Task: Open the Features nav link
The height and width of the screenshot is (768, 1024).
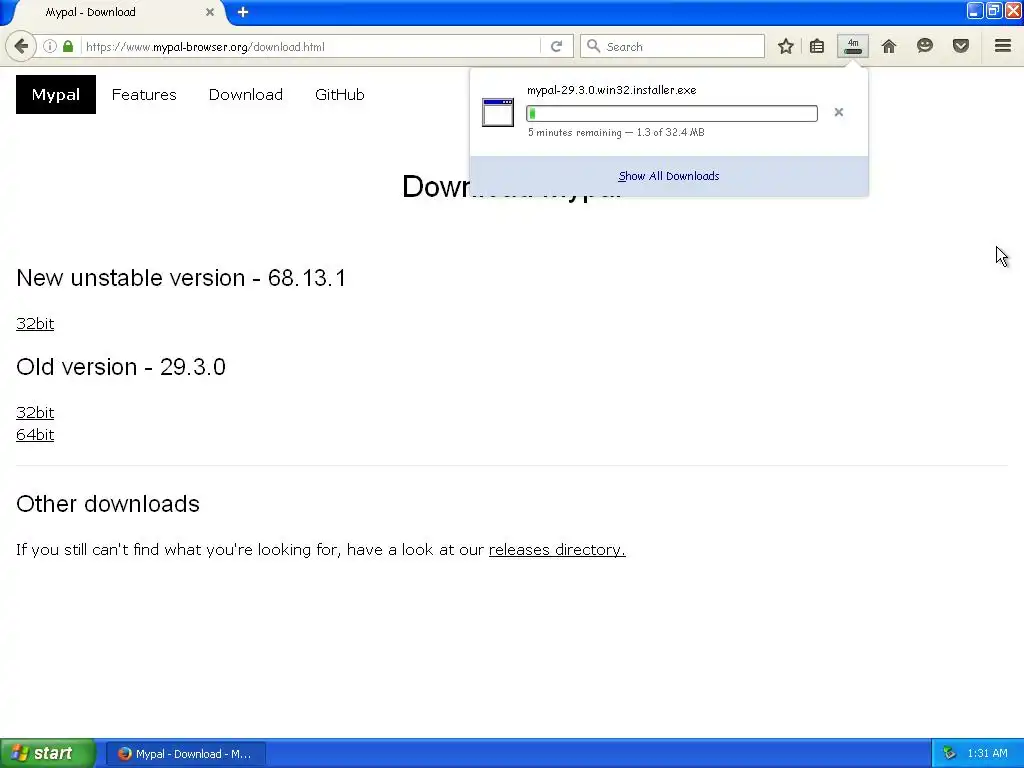Action: pos(144,95)
